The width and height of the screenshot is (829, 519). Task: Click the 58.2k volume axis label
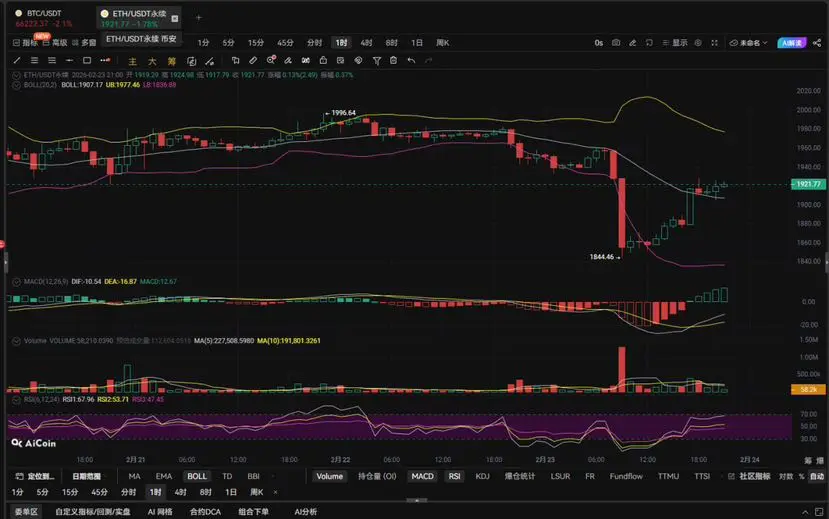[808, 390]
